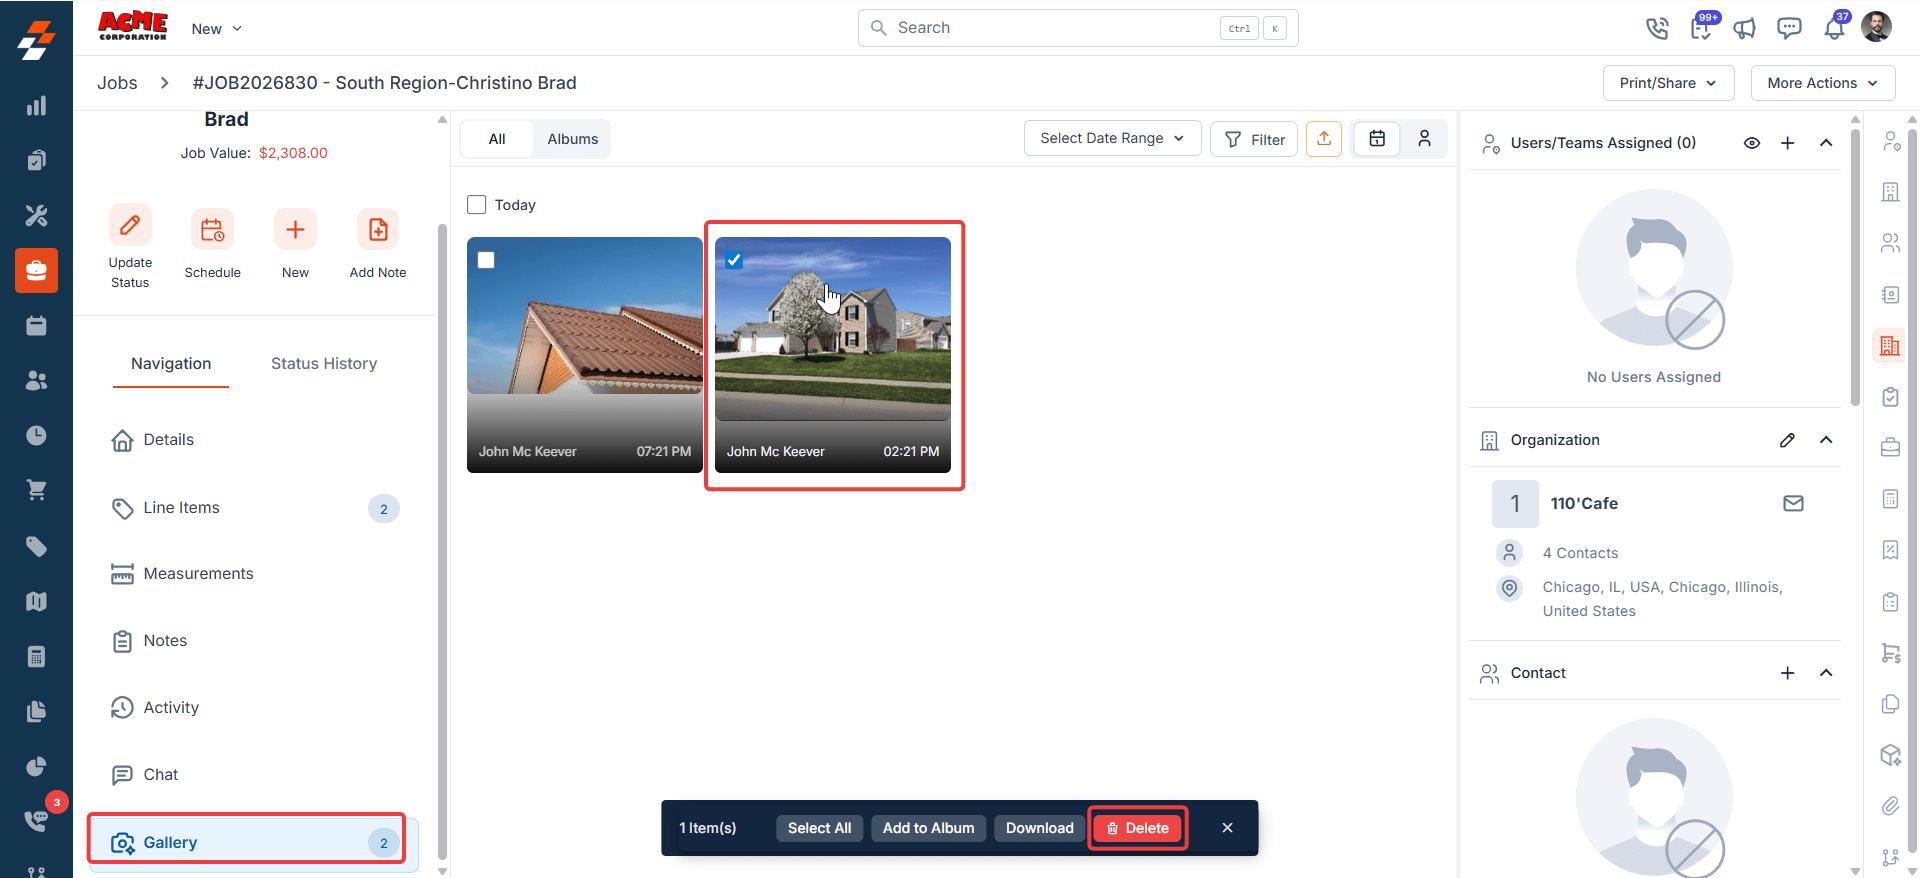Viewport: 1920px width, 878px height.
Task: Switch gallery to user grouping icon
Action: 1424,139
